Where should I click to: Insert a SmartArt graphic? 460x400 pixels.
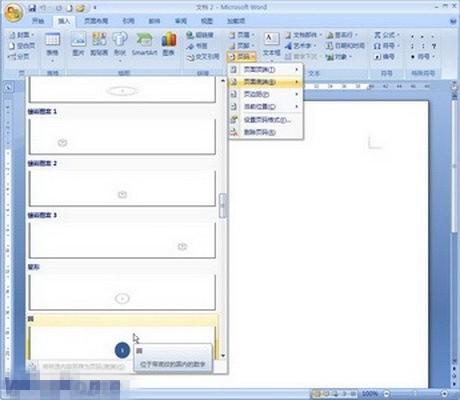(144, 44)
